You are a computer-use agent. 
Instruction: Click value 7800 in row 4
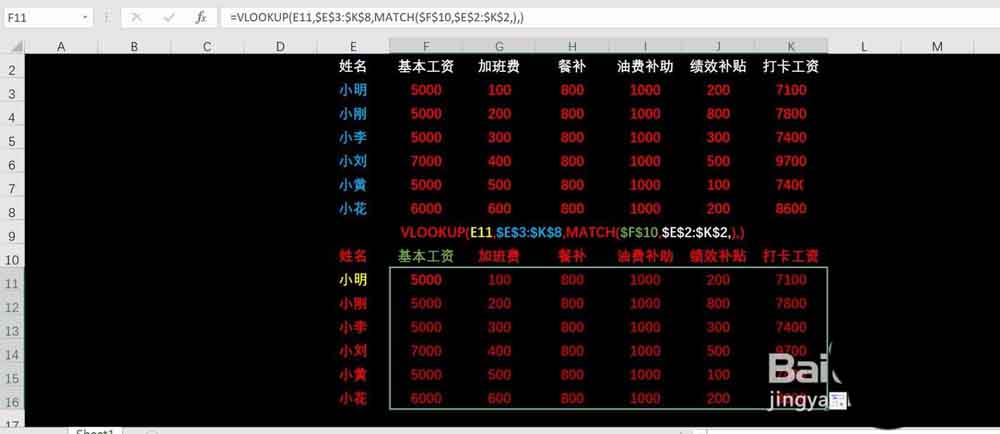coord(791,114)
